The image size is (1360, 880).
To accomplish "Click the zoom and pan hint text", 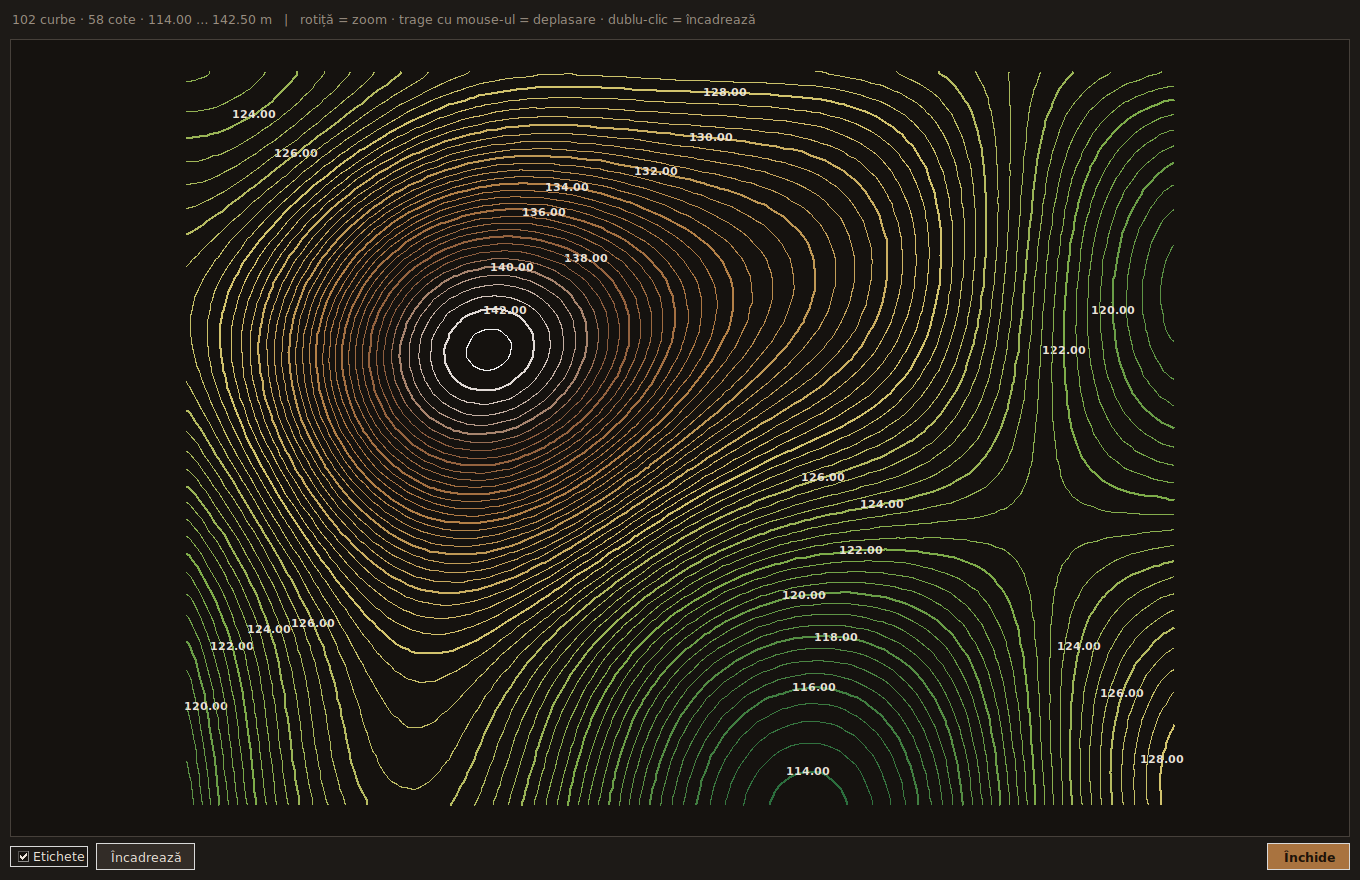I will tap(528, 19).
